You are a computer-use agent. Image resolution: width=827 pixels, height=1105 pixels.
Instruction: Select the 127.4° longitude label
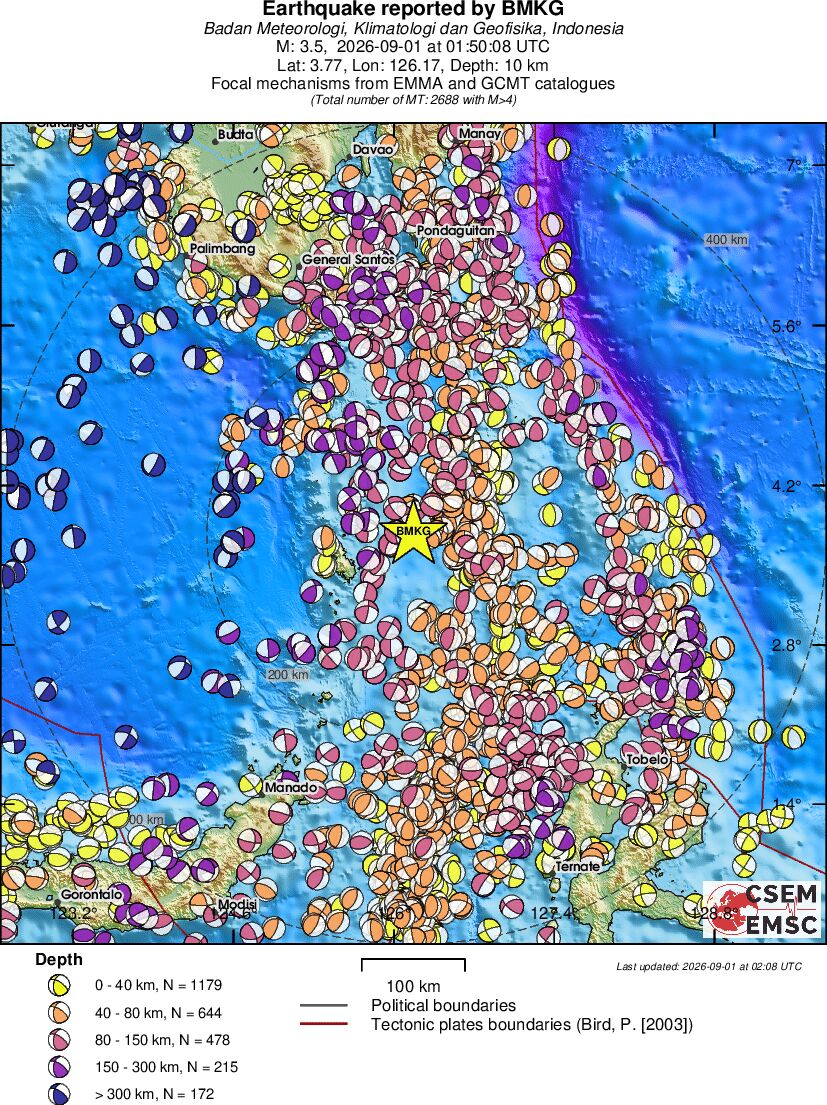coord(554,914)
